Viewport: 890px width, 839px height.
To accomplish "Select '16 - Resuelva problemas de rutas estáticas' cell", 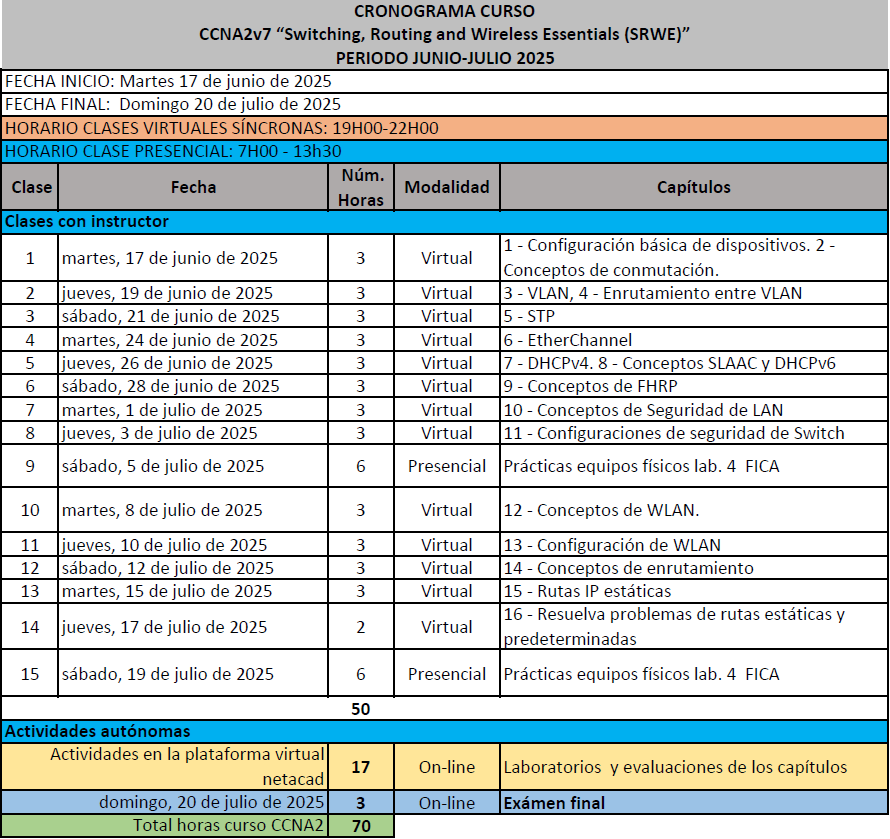I will pos(694,627).
